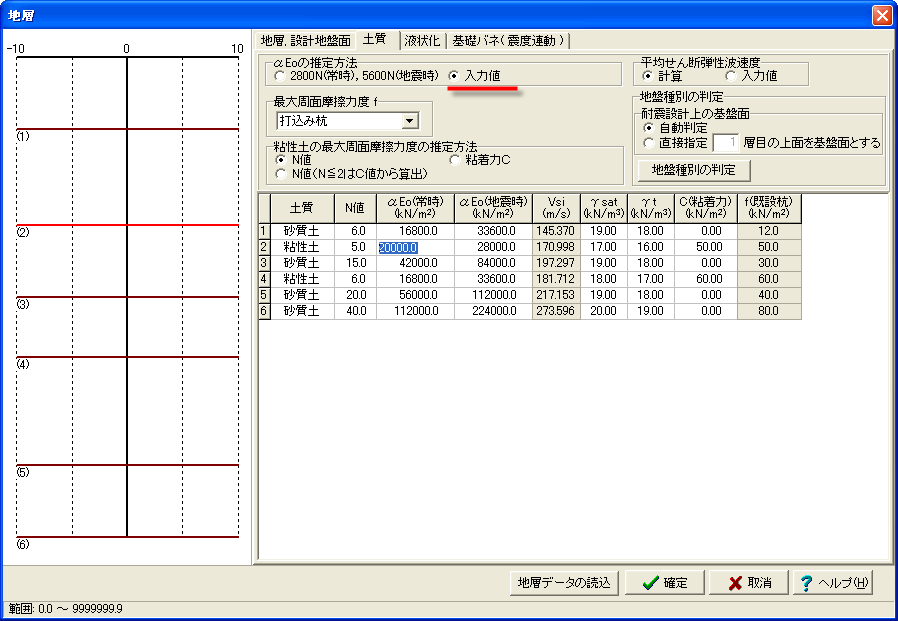Click the 28000.0 cell in row 2
This screenshot has height=621, width=898.
(x=493, y=247)
